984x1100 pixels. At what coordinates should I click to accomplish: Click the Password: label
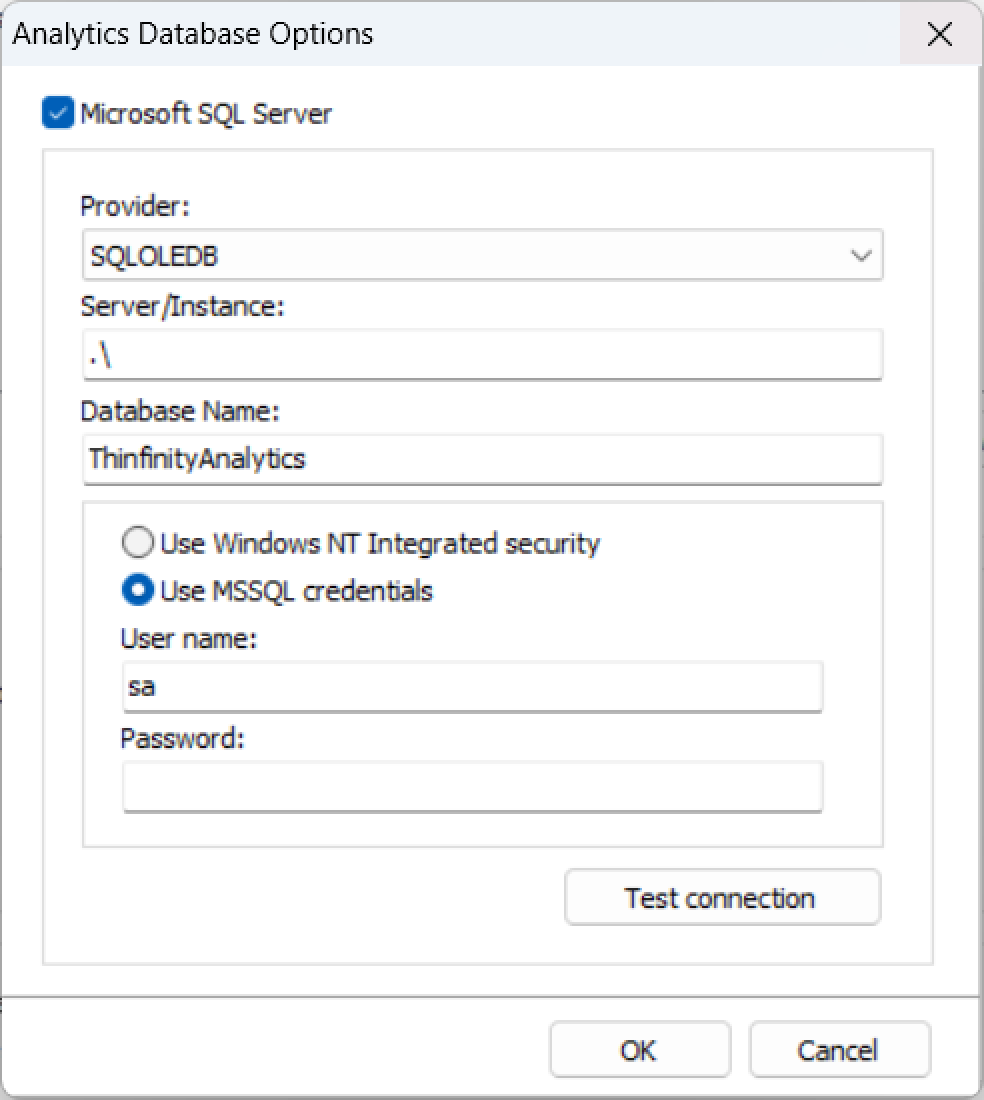click(x=183, y=738)
